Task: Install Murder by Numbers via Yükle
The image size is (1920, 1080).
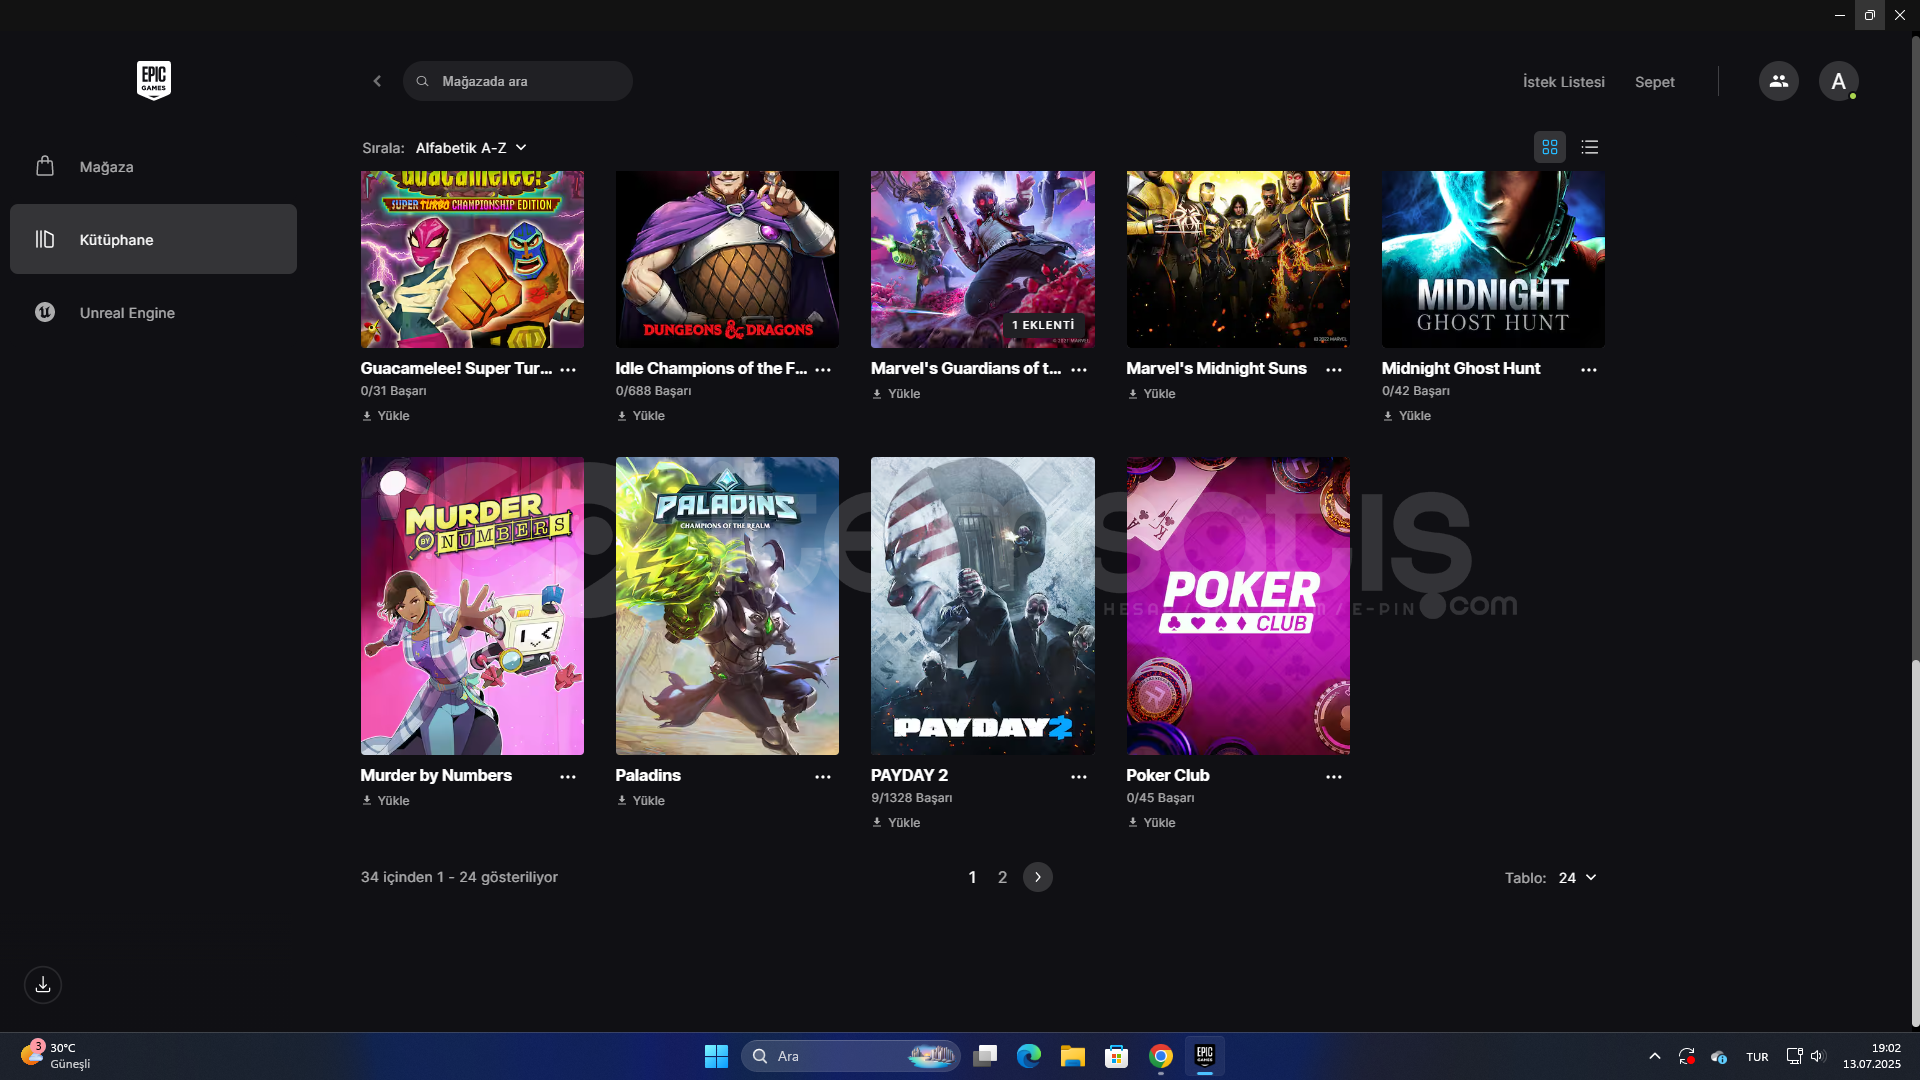Action: pyautogui.click(x=386, y=801)
